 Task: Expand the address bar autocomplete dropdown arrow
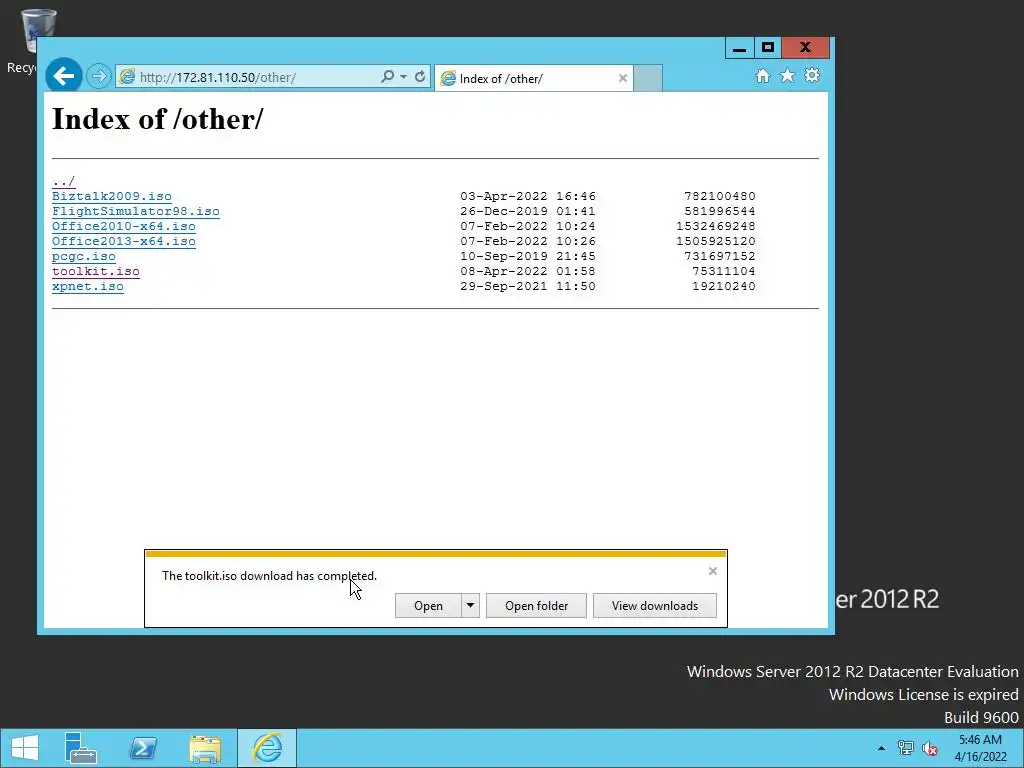coord(404,76)
